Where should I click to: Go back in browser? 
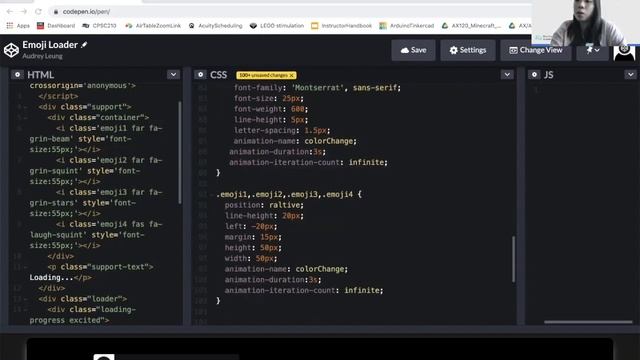click(9, 11)
